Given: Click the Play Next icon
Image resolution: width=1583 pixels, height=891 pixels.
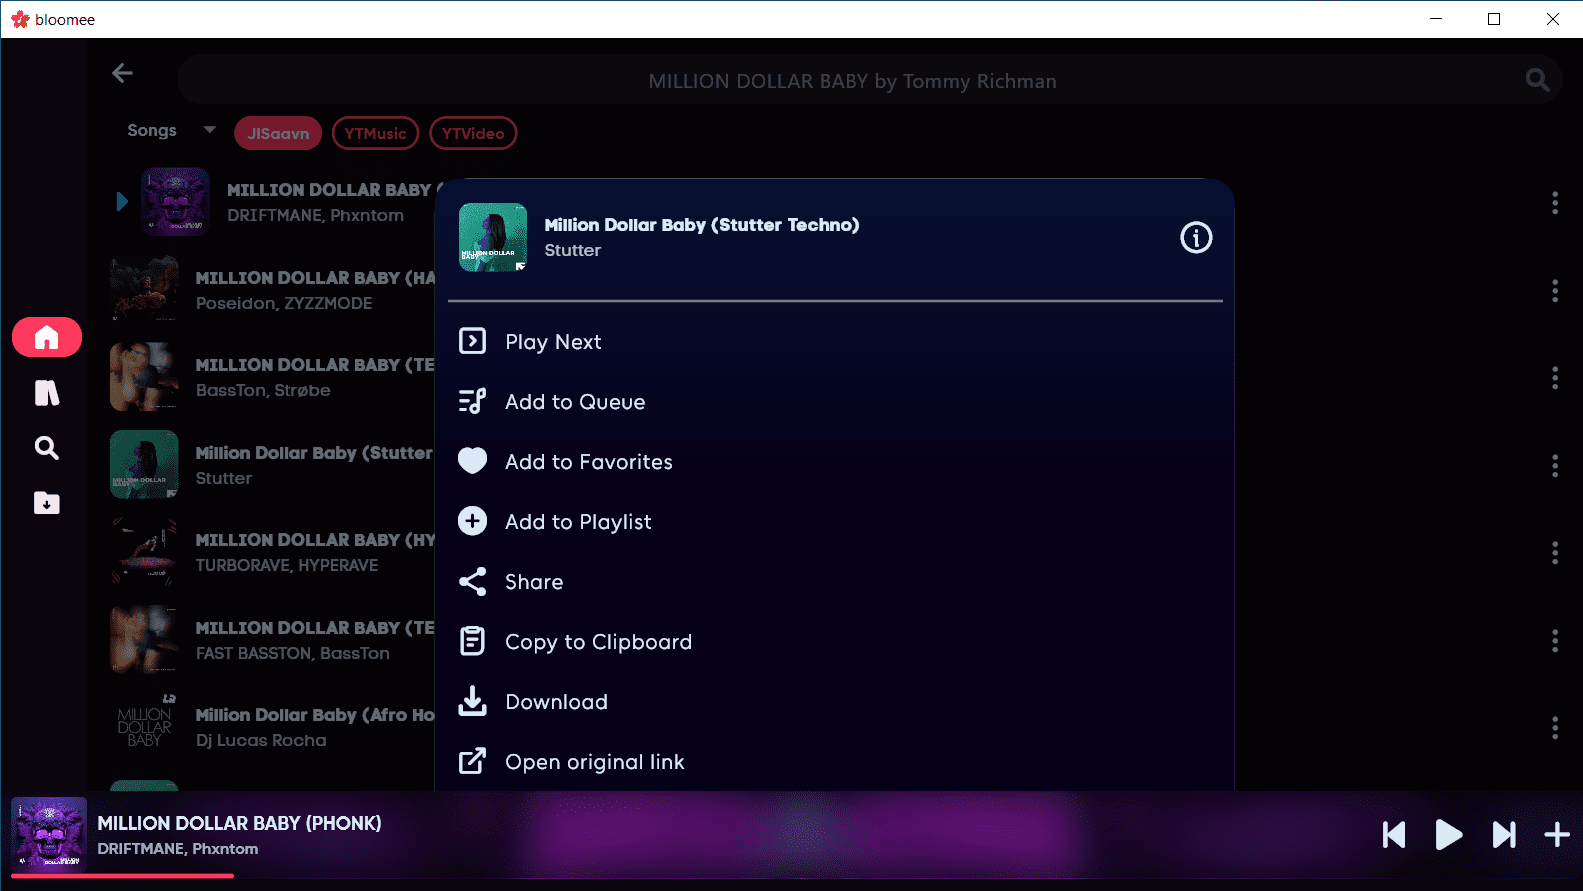Looking at the screenshot, I should (x=472, y=341).
